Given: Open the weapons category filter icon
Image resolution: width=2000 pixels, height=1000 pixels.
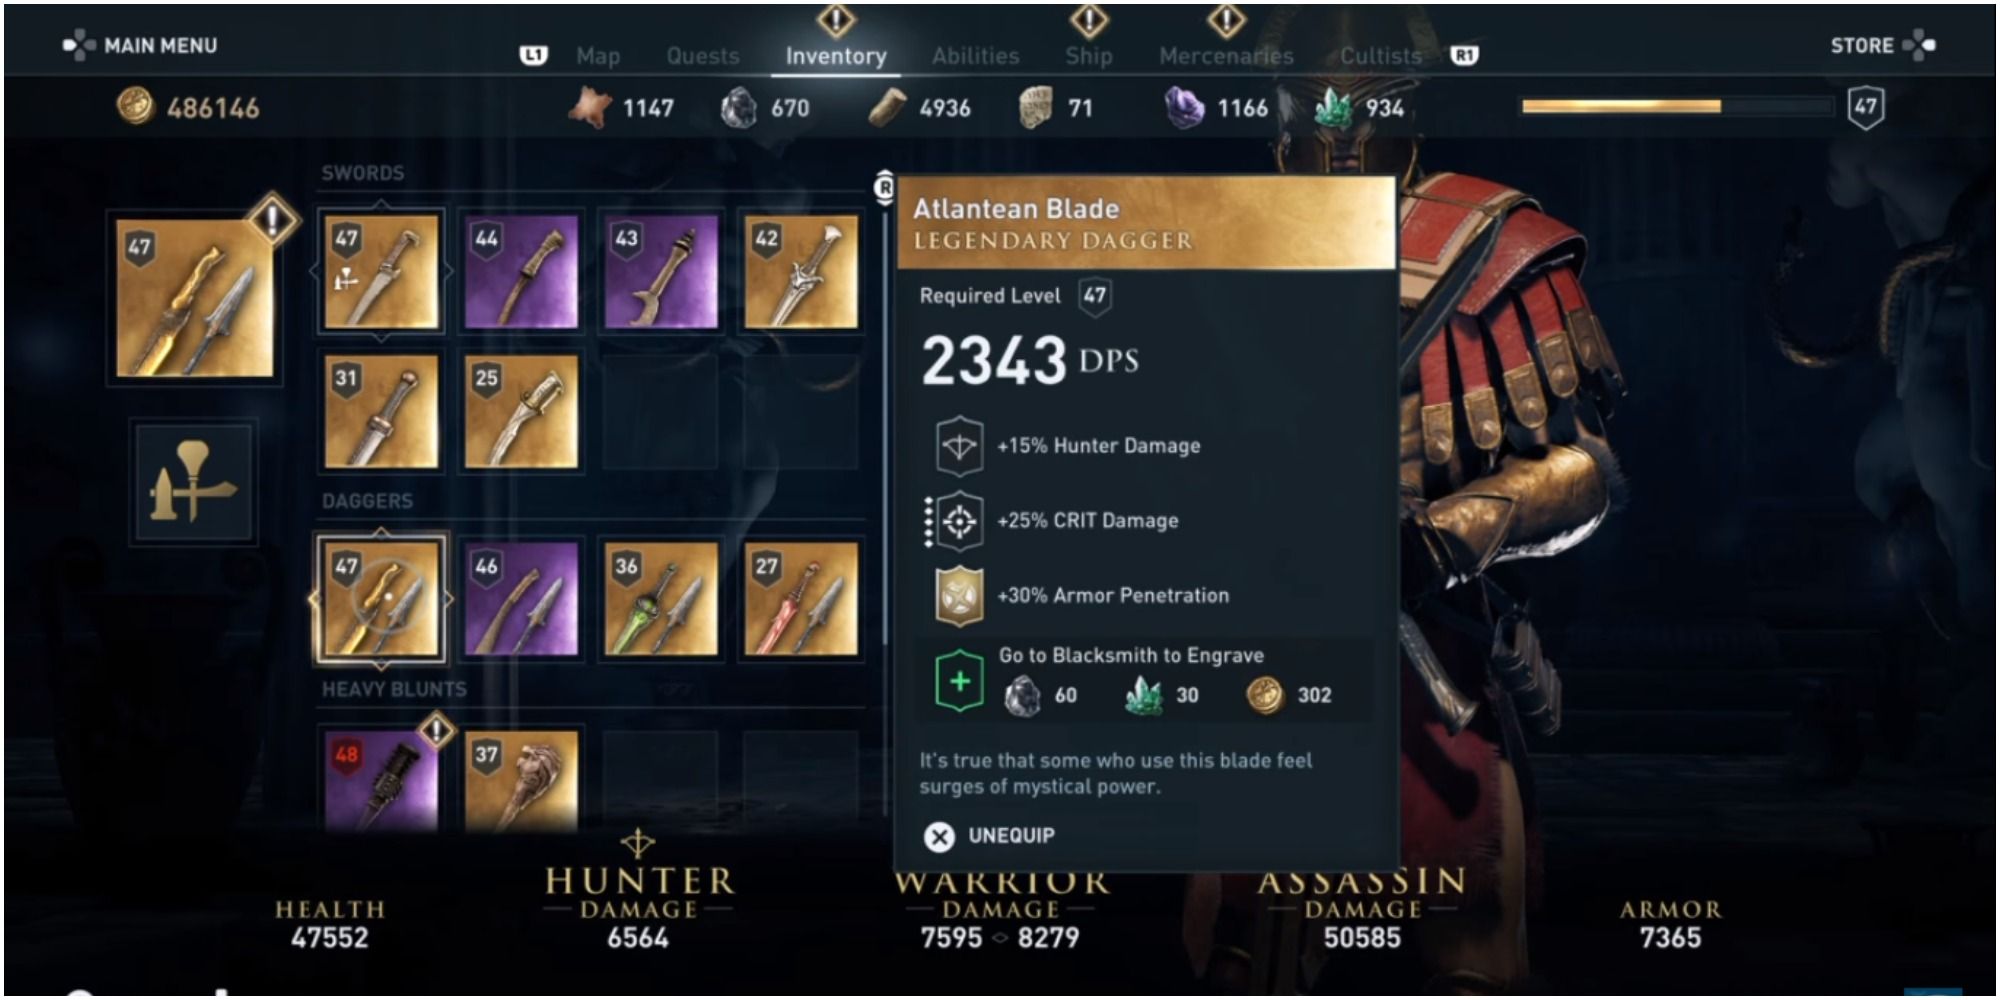Looking at the screenshot, I should click(193, 482).
